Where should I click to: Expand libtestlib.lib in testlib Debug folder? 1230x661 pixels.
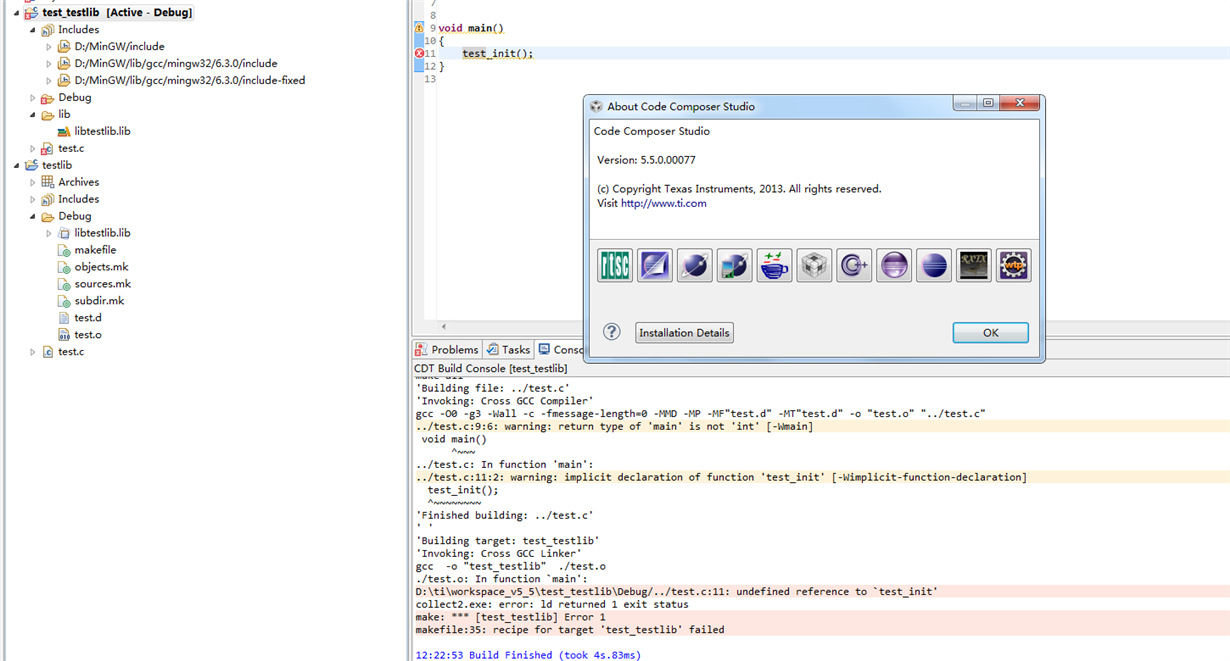tap(49, 234)
